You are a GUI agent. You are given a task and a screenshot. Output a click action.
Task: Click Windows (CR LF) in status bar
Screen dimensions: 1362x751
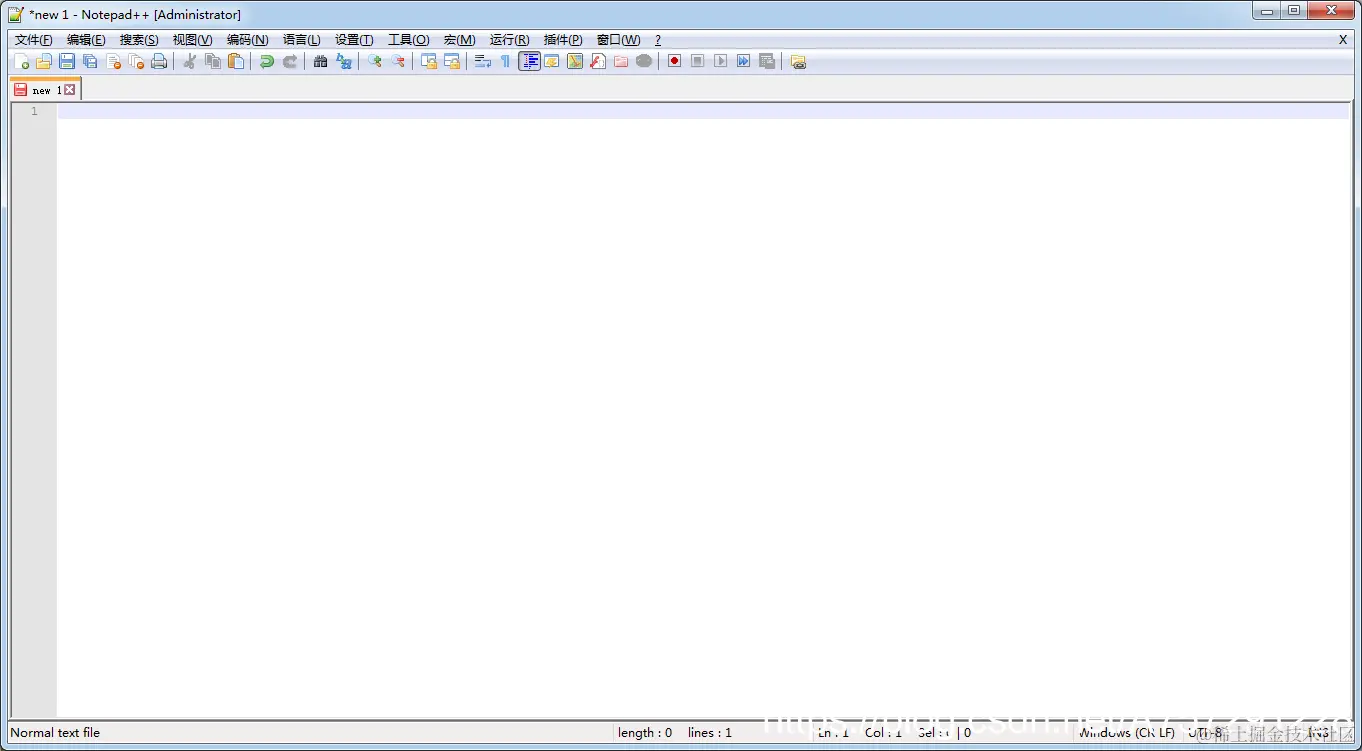pyautogui.click(x=1127, y=733)
